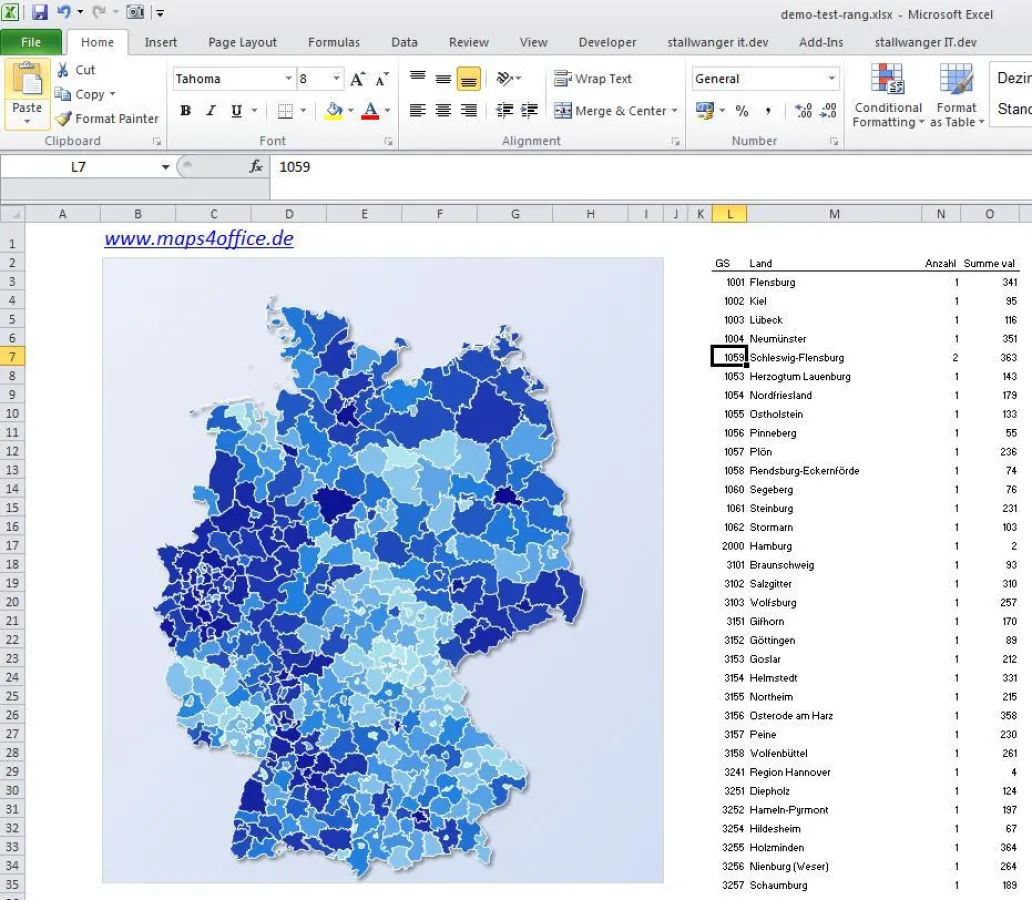
Task: Click the Increase Decimal icon
Action: (802, 111)
